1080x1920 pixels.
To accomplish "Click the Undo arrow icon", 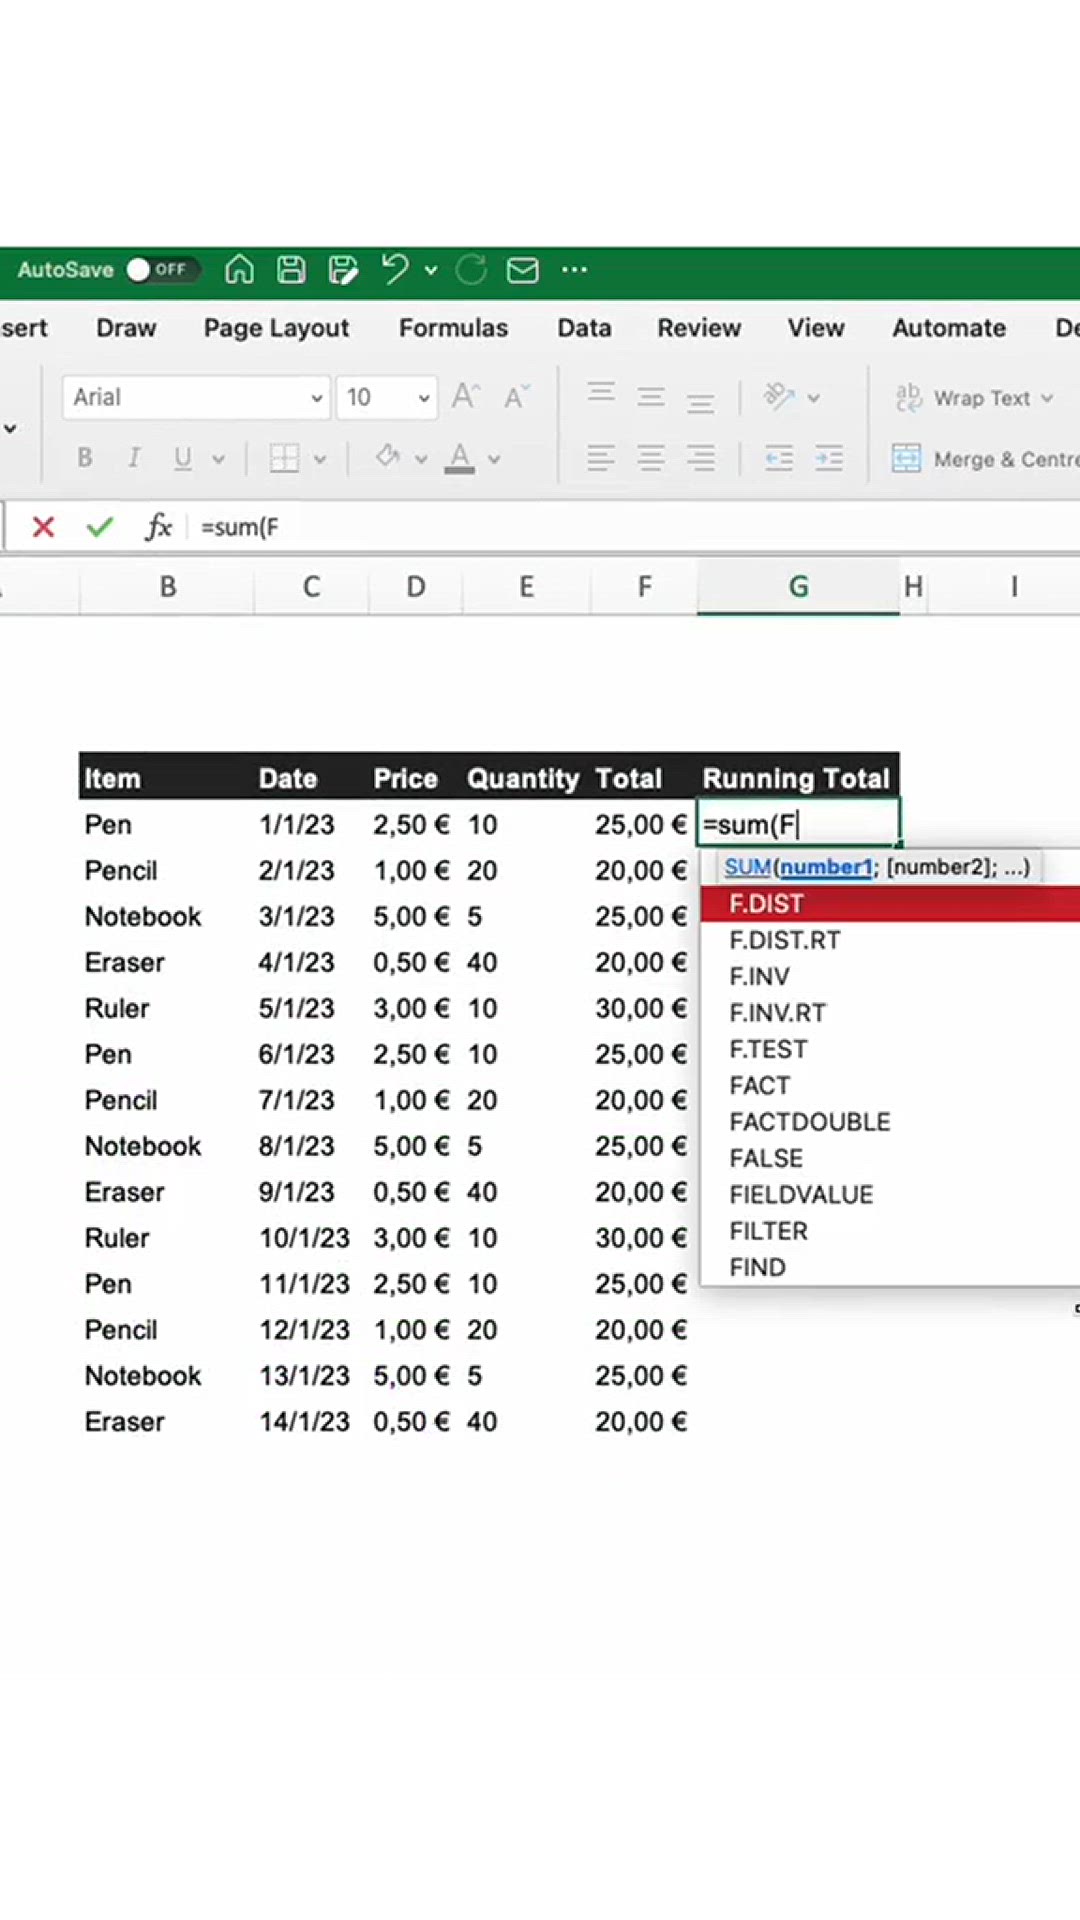I will tap(395, 270).
